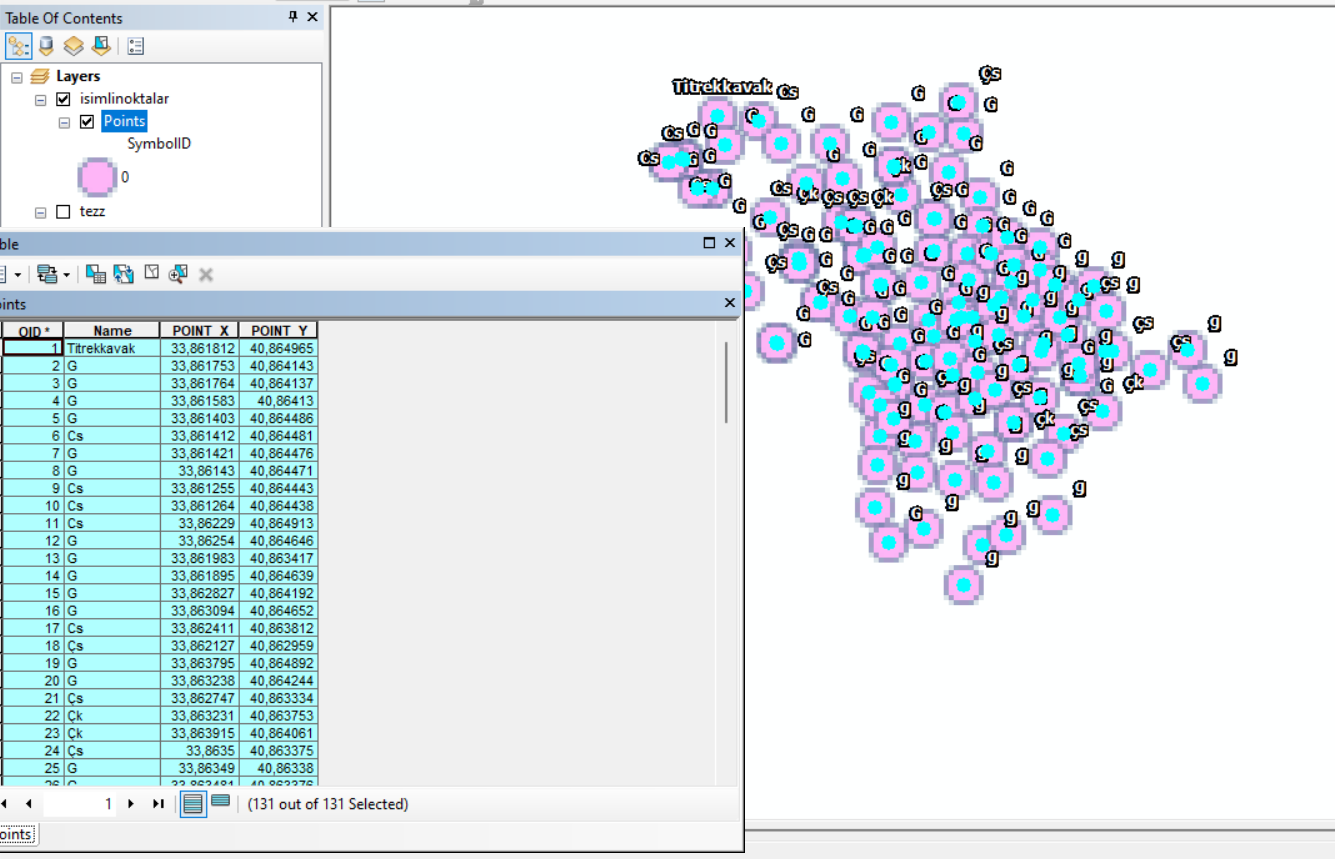The image size is (1335, 859).
Task: Click the Name column header
Action: [112, 330]
